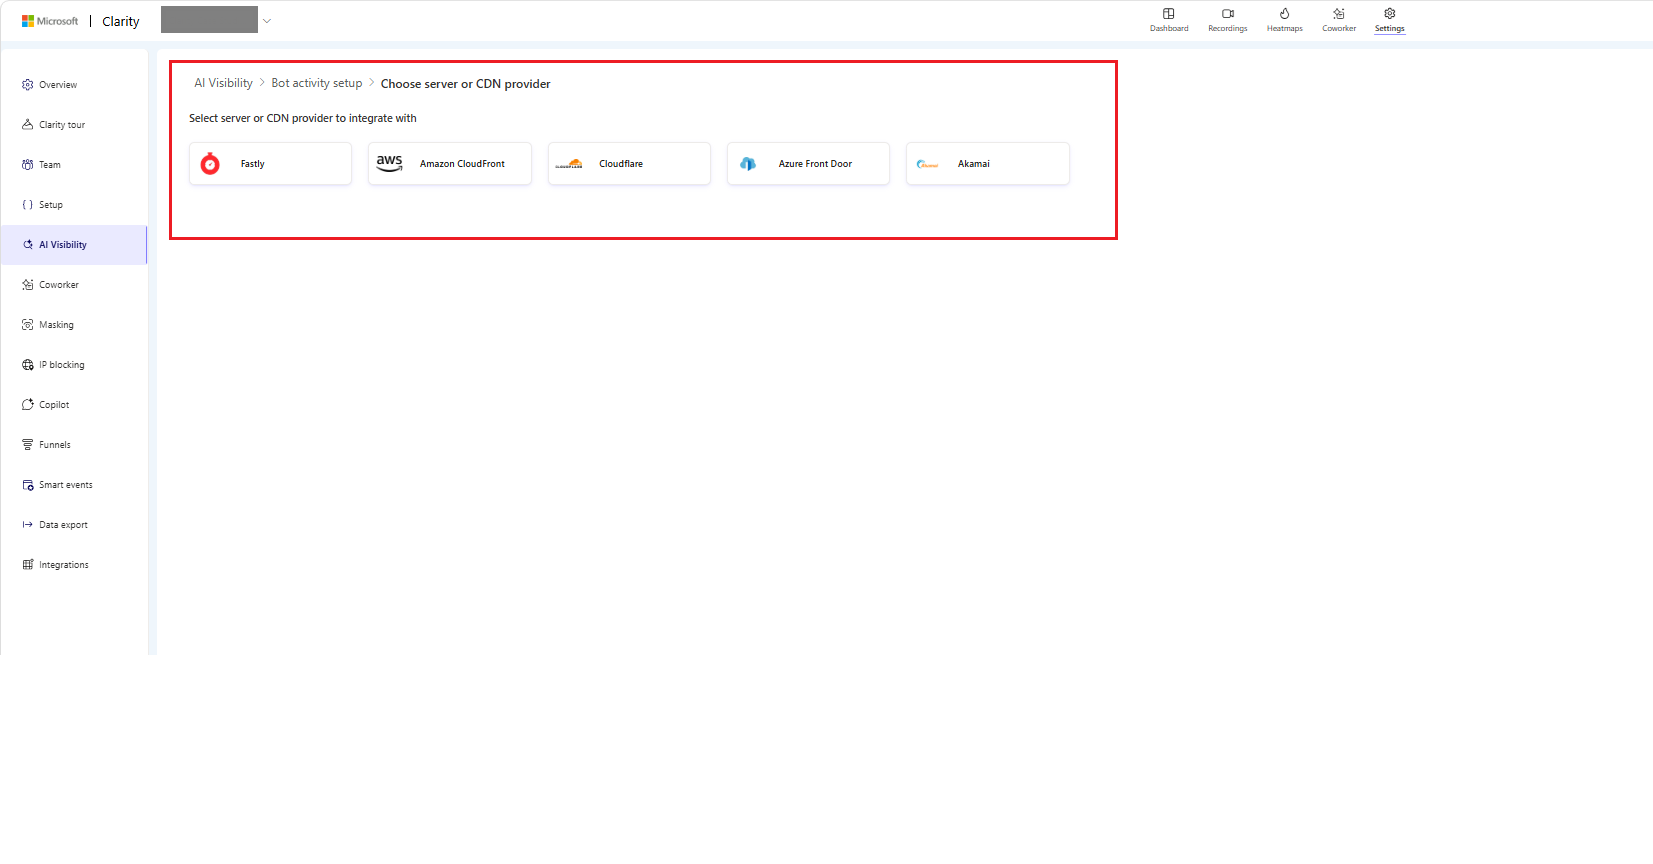Open the AI Visibility sidebar item
Screen dimensions: 1653x864
[74, 245]
